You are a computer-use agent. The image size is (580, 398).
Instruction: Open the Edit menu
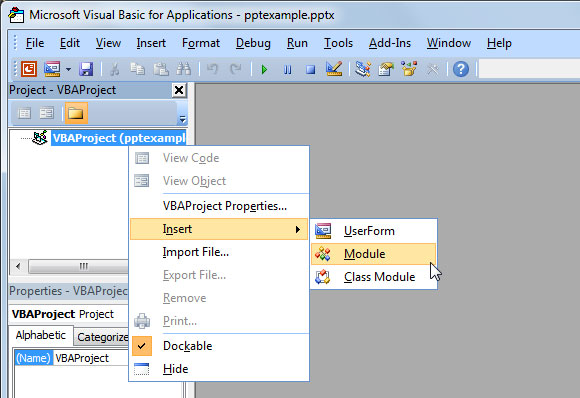(70, 43)
